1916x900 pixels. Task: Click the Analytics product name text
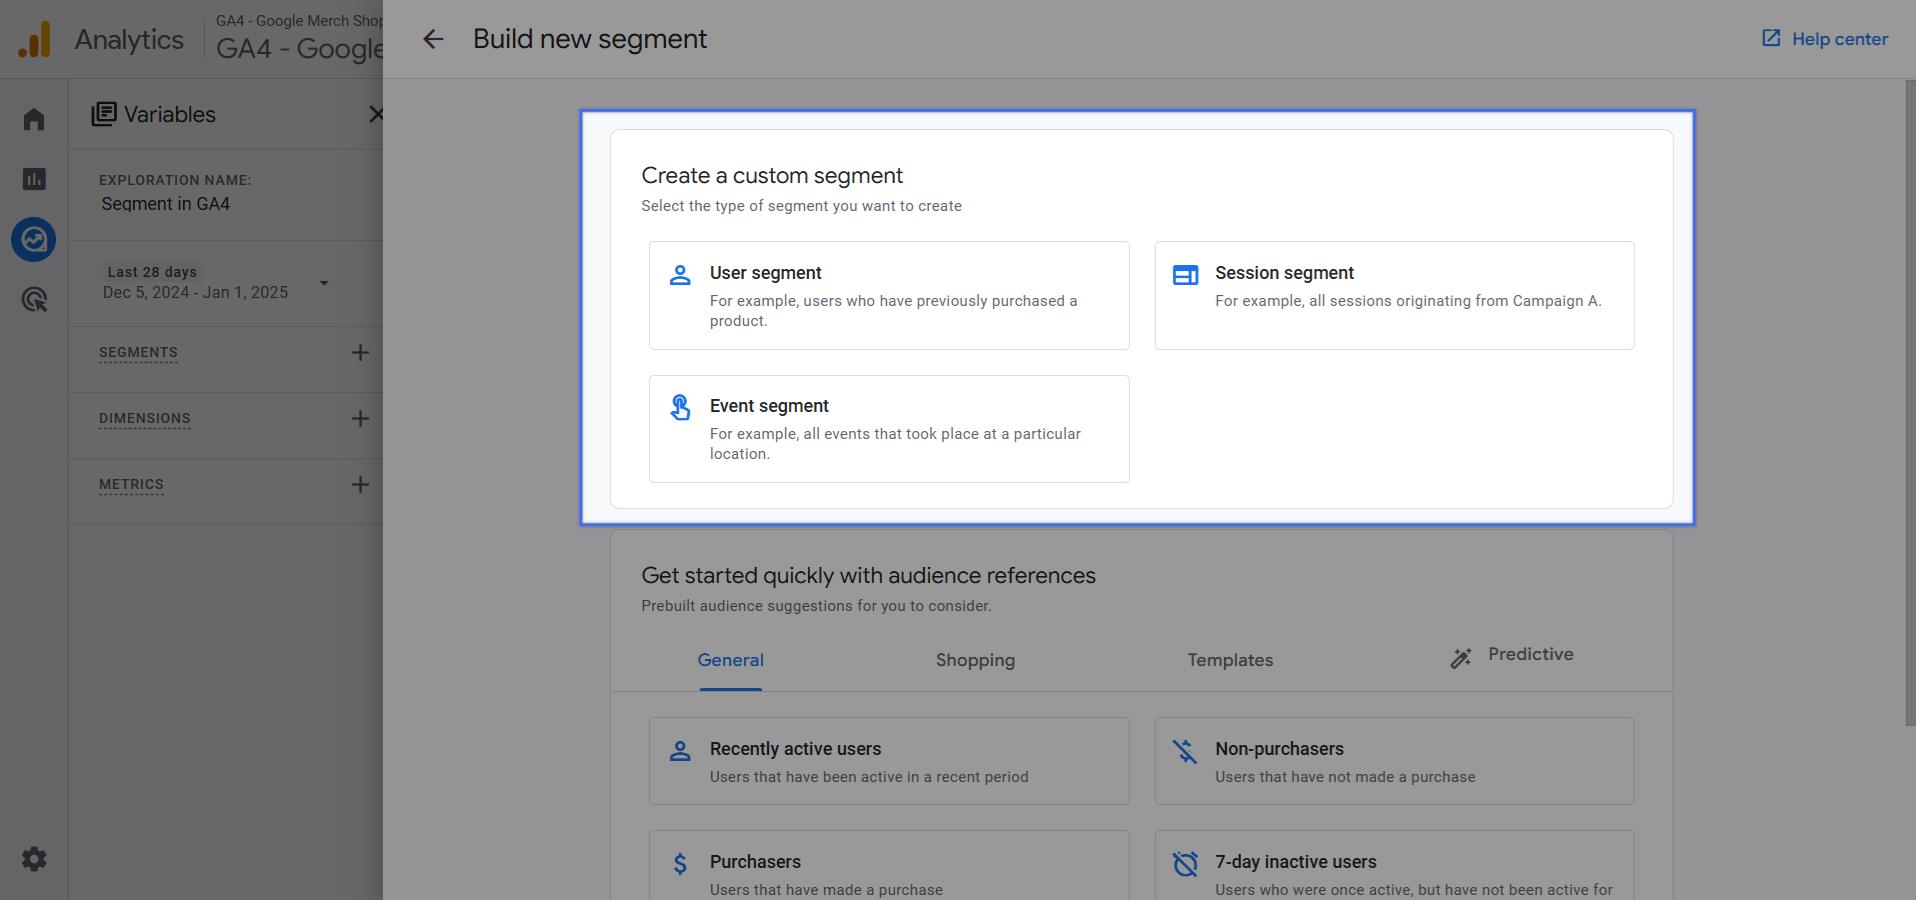pos(129,40)
